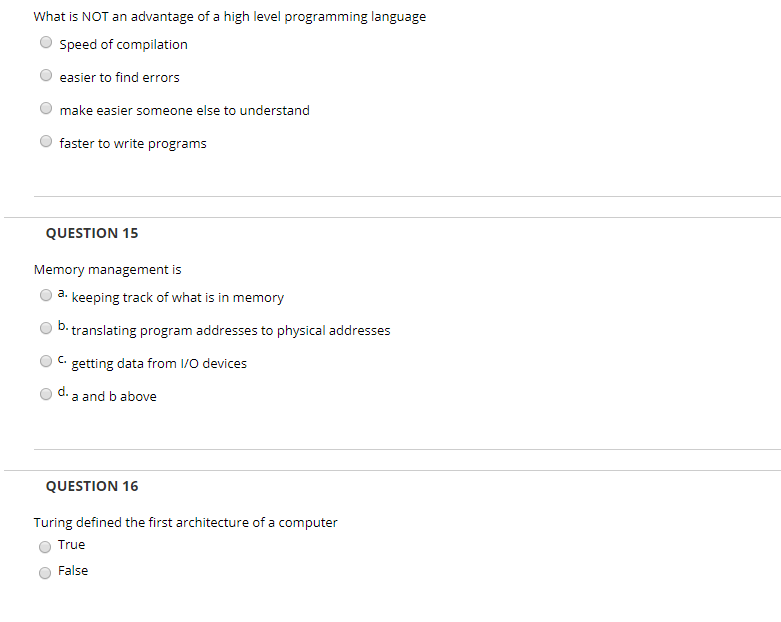The width and height of the screenshot is (781, 622).
Task: Choose option b about translating program addresses
Action: (x=46, y=328)
